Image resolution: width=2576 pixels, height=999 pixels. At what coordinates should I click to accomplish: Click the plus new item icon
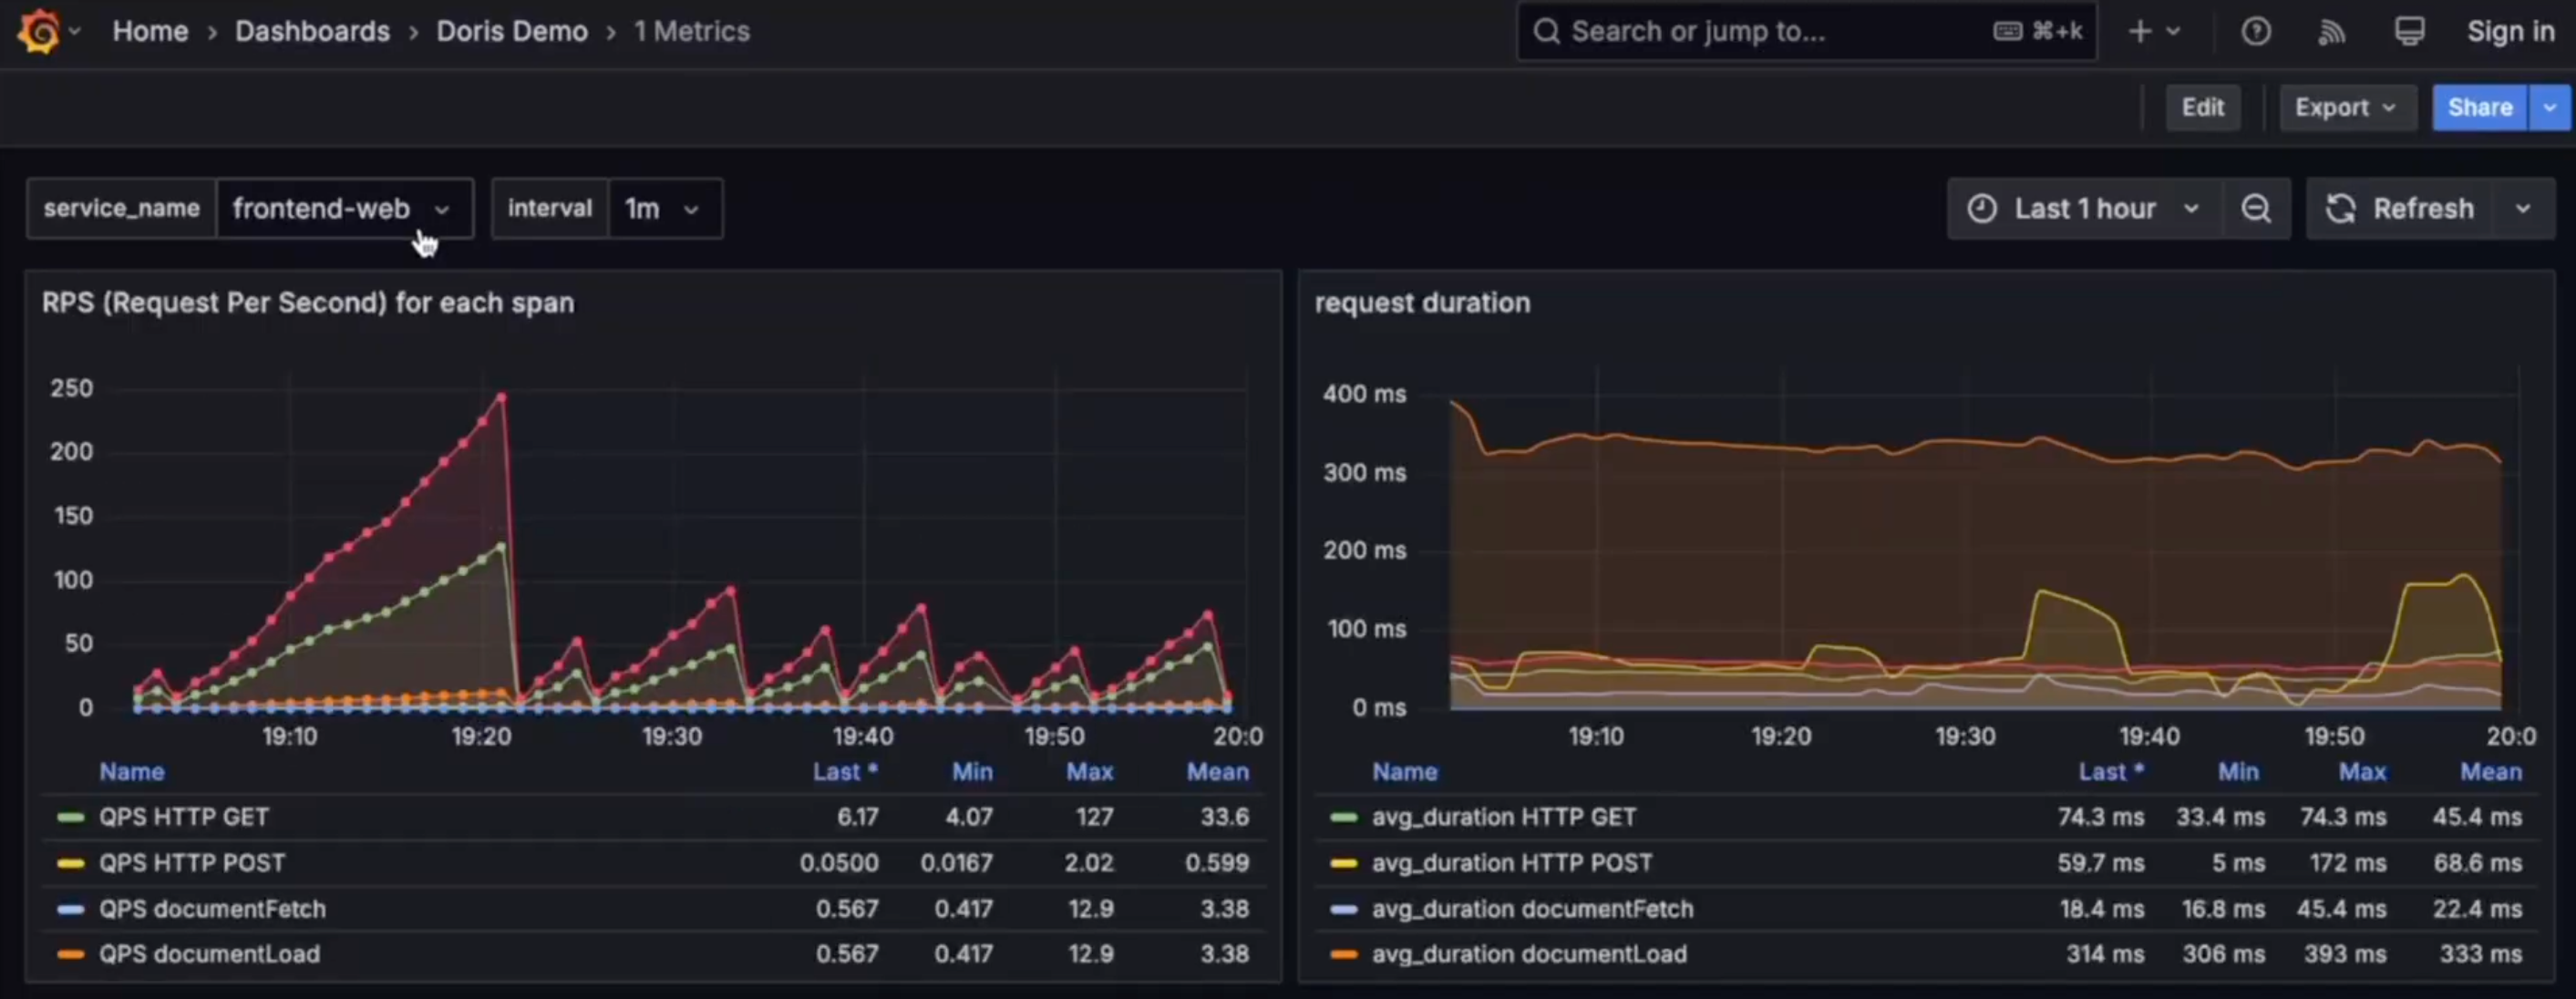[2139, 31]
